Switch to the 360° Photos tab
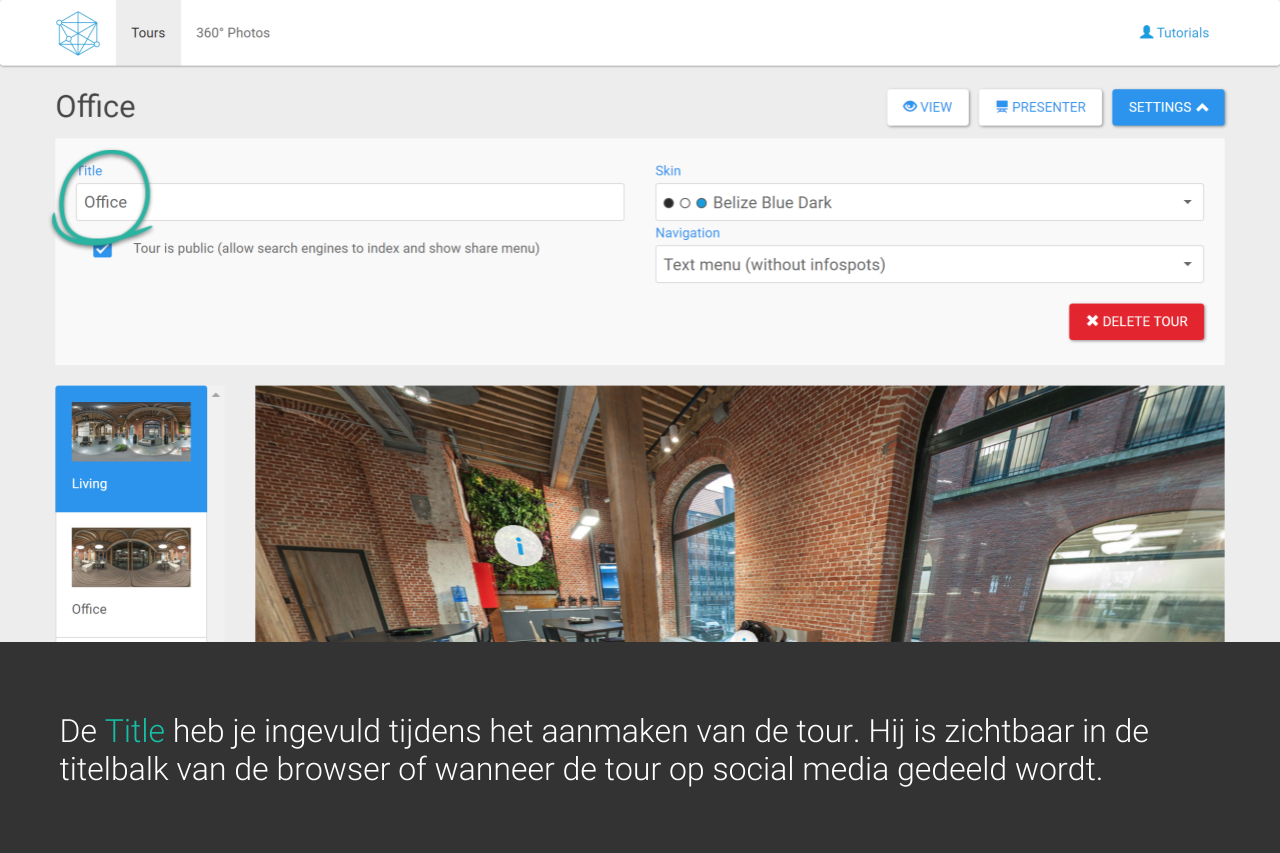This screenshot has height=853, width=1280. [x=233, y=33]
